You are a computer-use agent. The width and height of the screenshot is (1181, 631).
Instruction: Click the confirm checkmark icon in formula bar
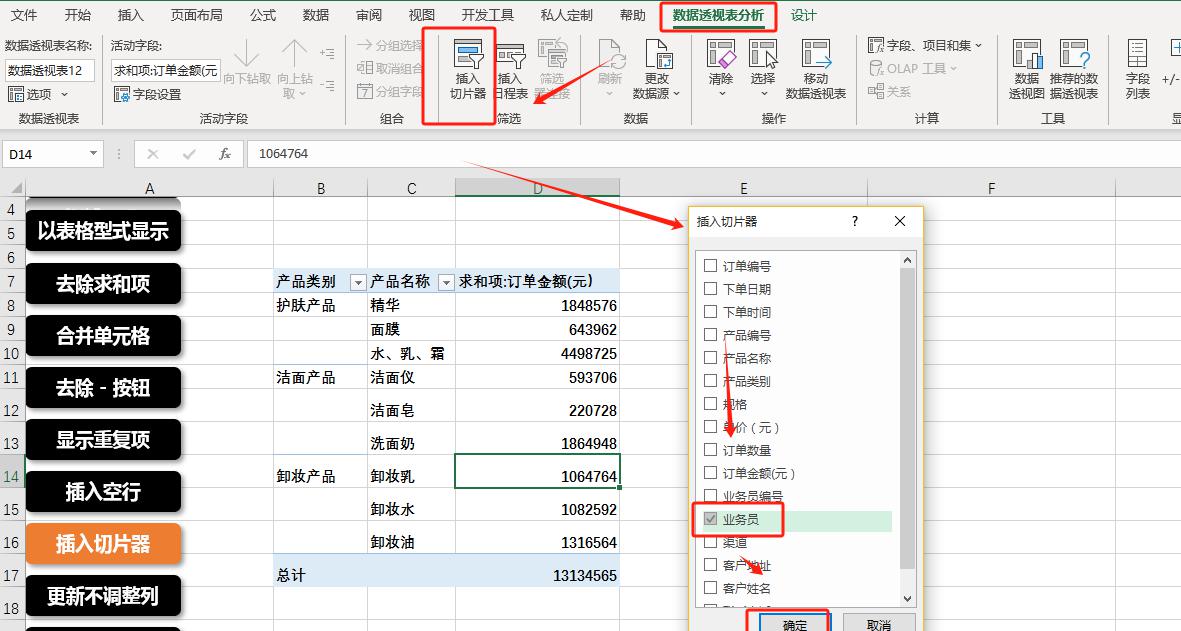click(x=188, y=154)
